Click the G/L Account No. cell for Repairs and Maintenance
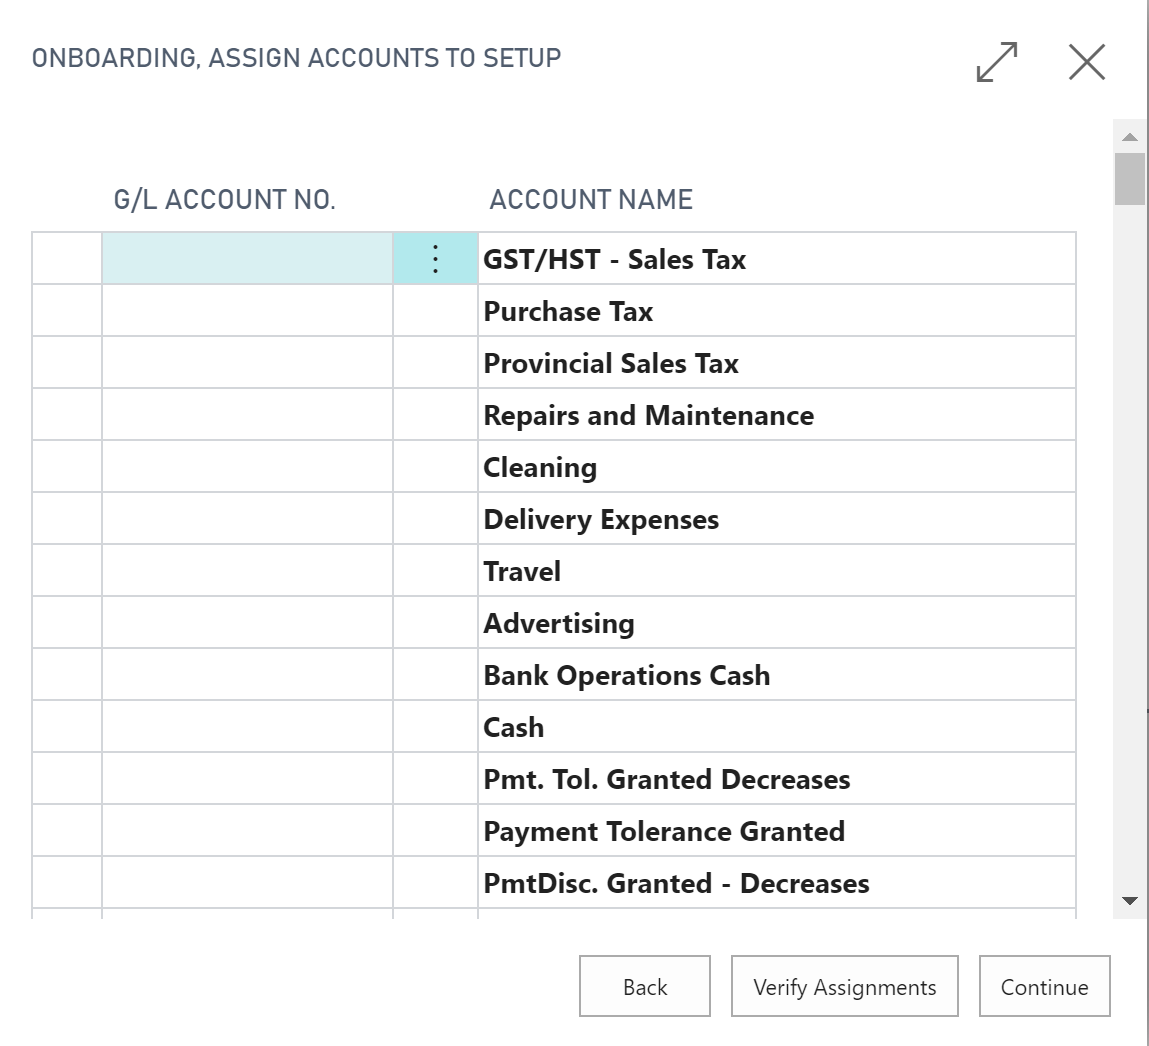The height and width of the screenshot is (1046, 1149). coord(248,415)
